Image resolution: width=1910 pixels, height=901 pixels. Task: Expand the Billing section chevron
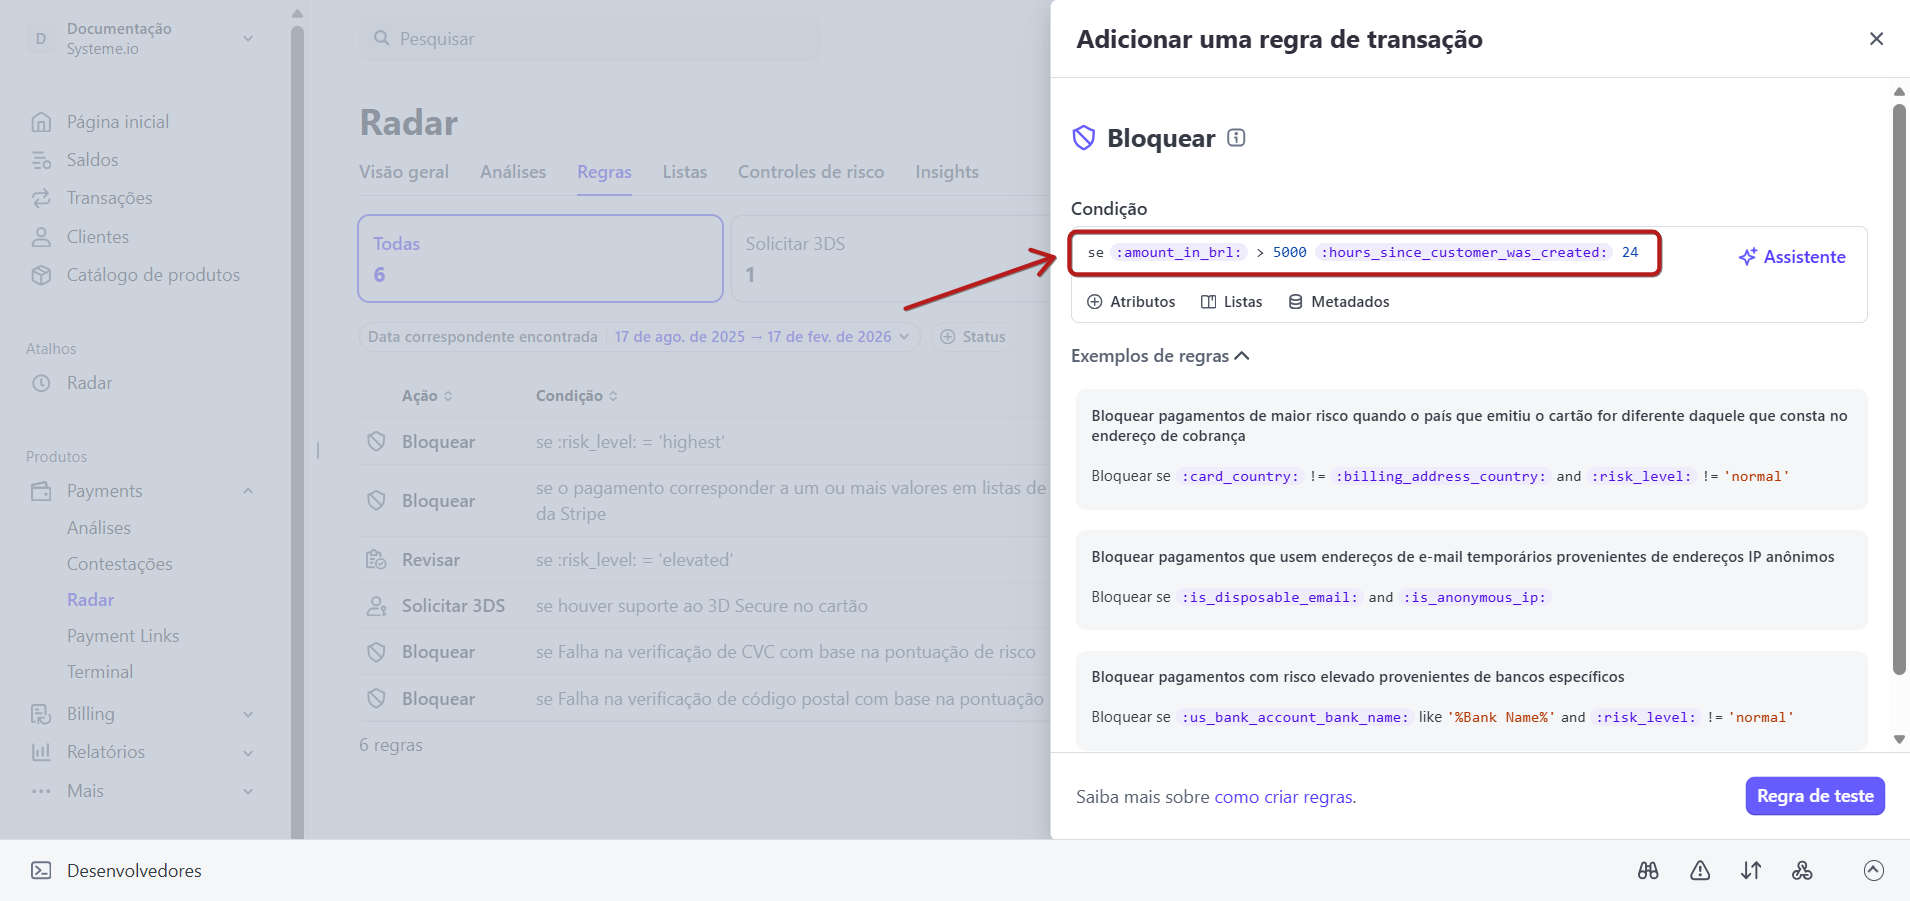248,714
